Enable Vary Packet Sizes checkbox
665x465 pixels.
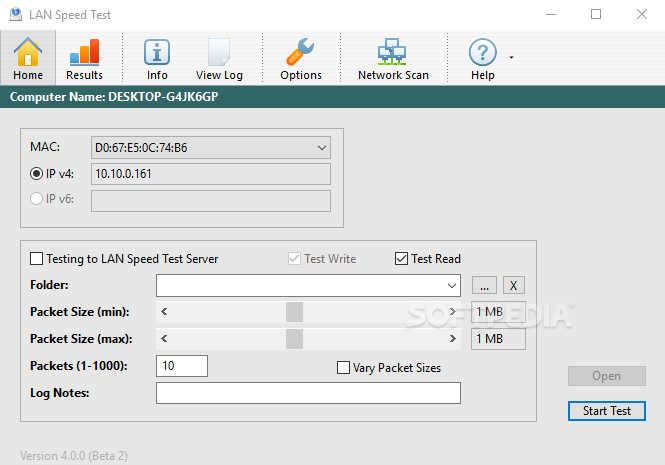pyautogui.click(x=343, y=367)
